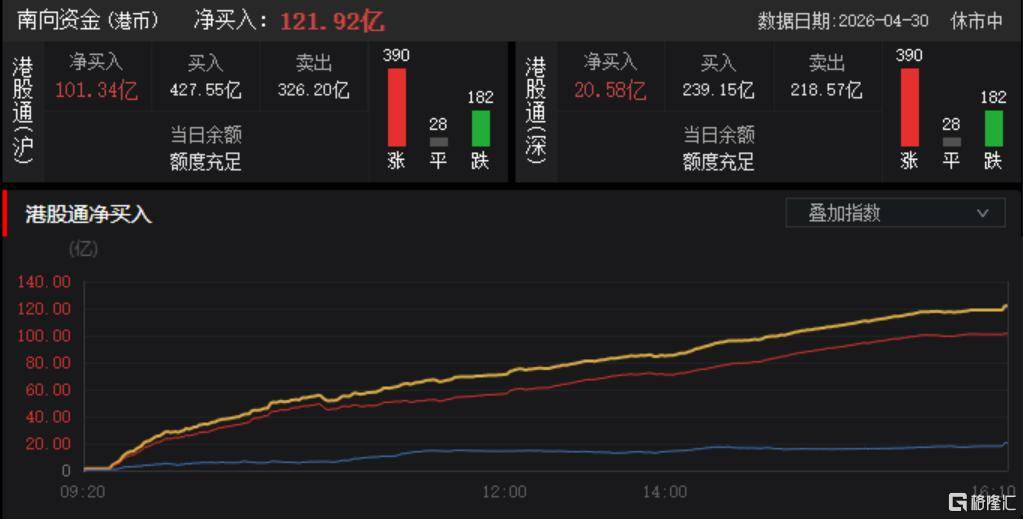Click the 390 count in Shanghai panel
The image size is (1023, 519).
[x=397, y=55]
